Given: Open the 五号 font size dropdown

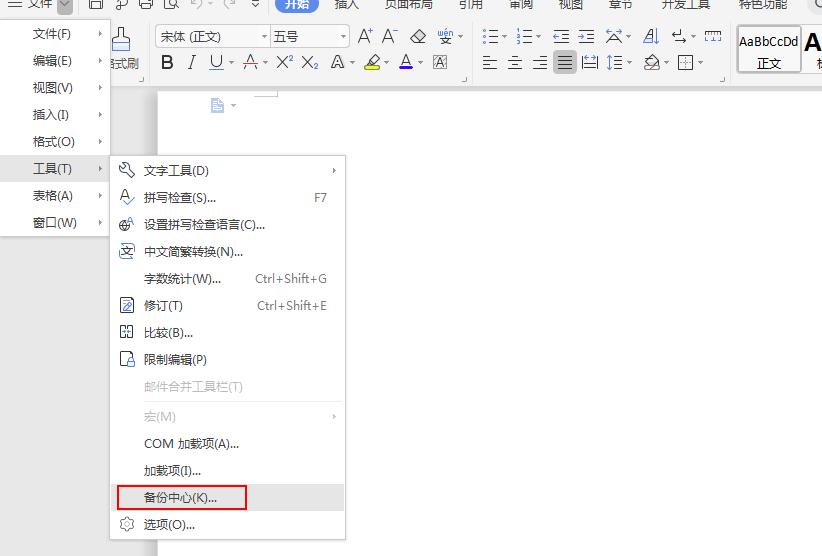Looking at the screenshot, I should [343, 37].
